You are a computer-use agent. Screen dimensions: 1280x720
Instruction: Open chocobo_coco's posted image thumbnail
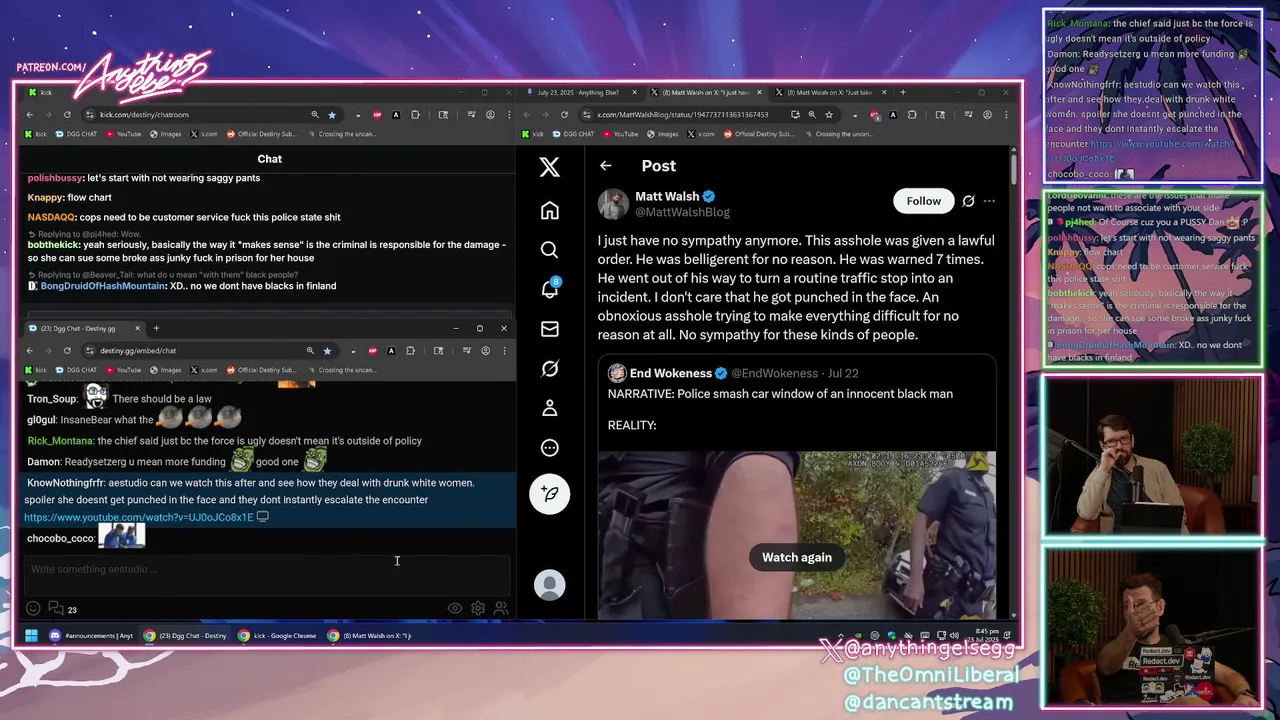(x=122, y=537)
